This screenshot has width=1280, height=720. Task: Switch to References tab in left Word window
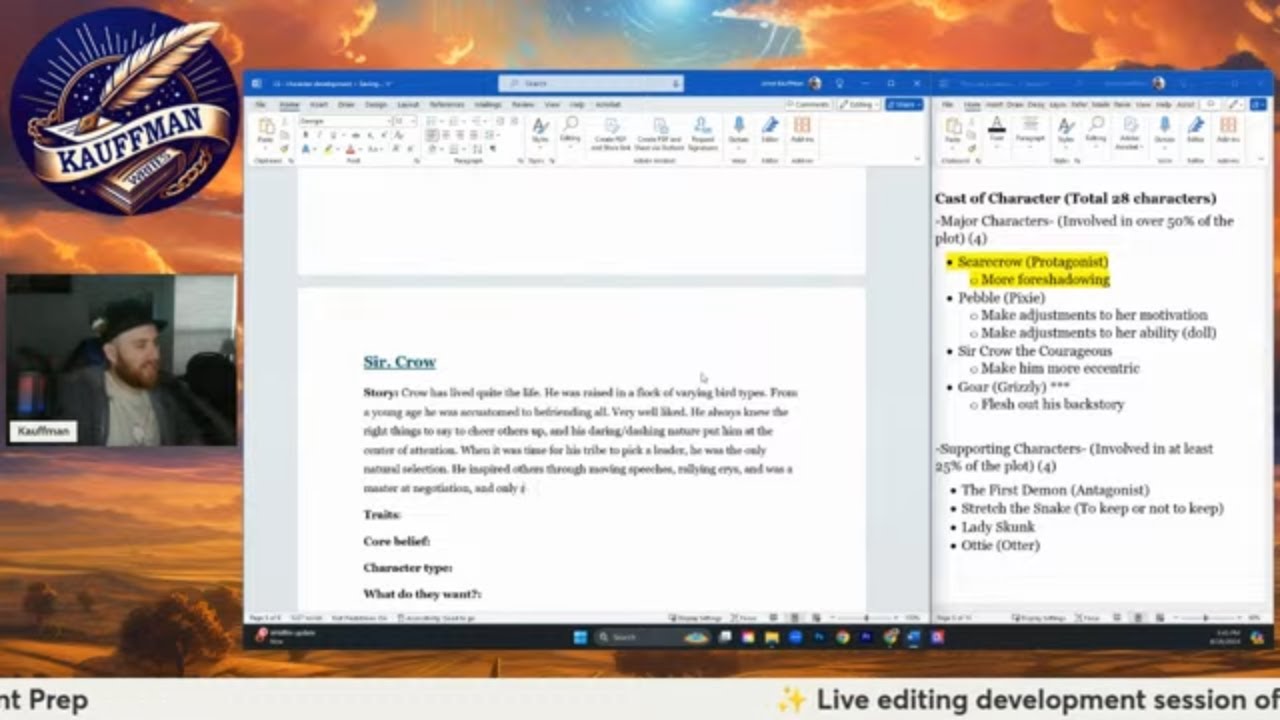coord(446,104)
